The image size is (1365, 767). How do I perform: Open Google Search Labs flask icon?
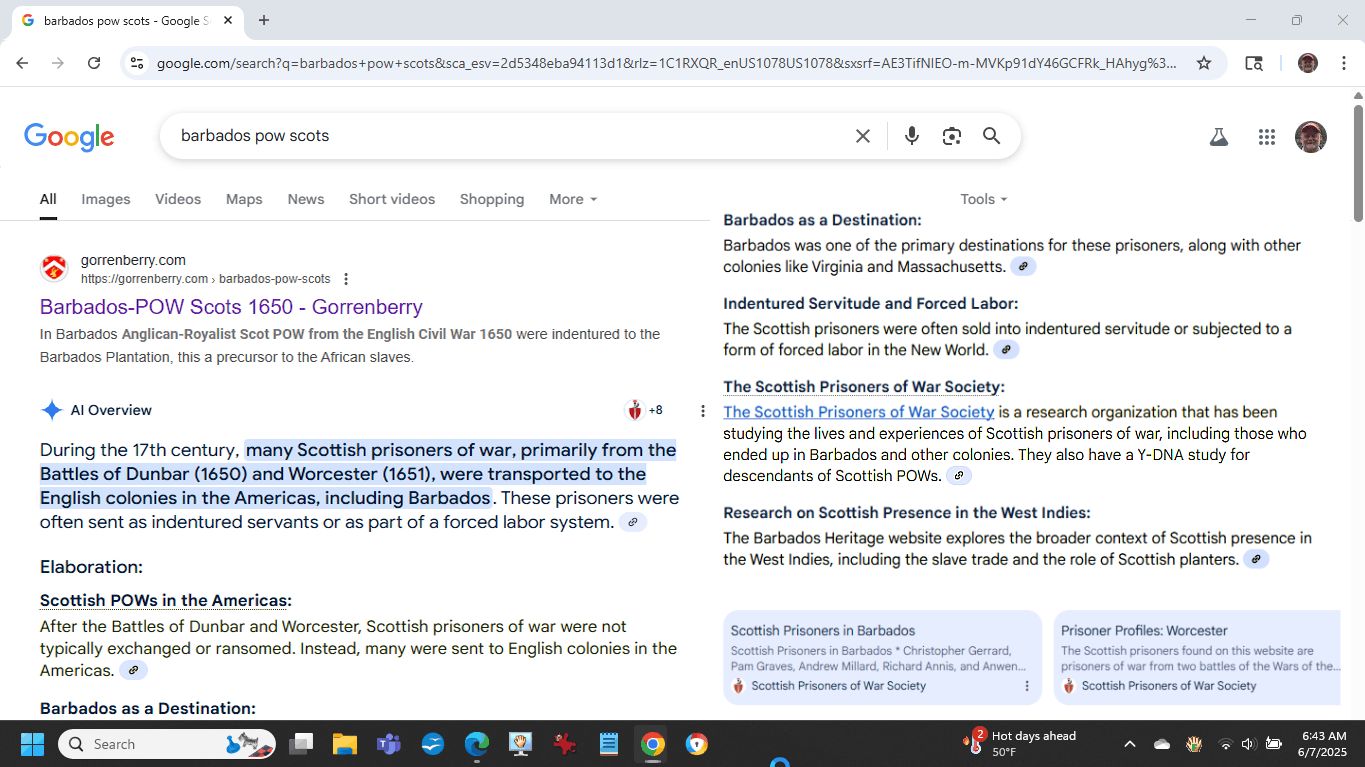1218,137
